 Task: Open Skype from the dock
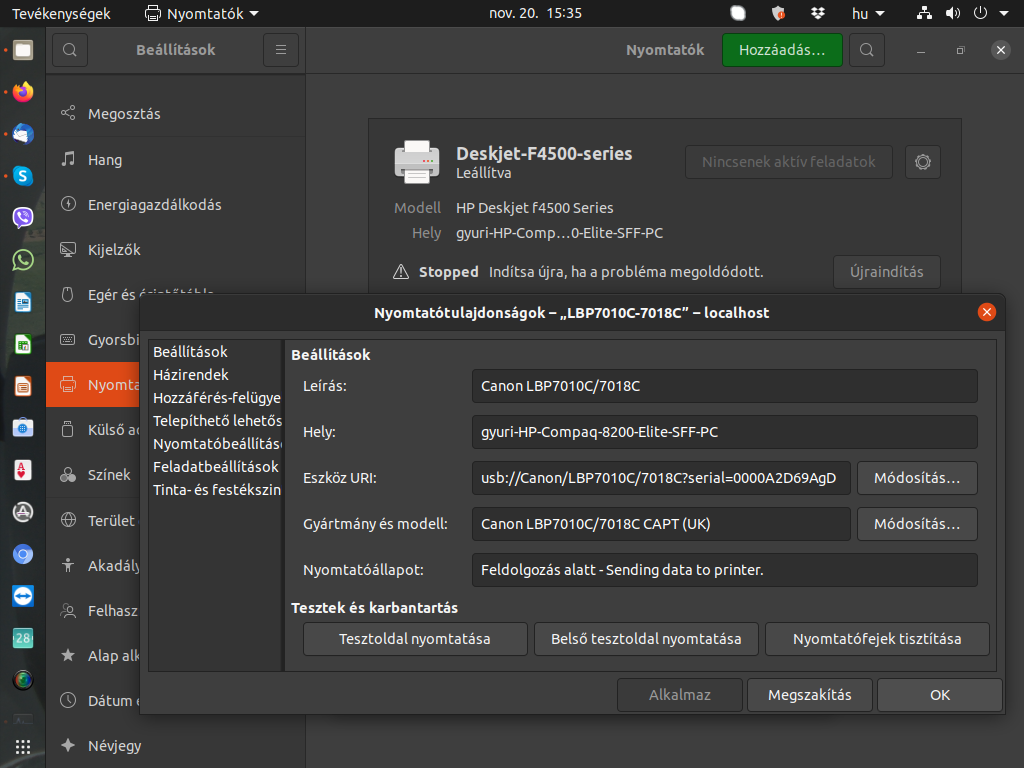tap(23, 176)
